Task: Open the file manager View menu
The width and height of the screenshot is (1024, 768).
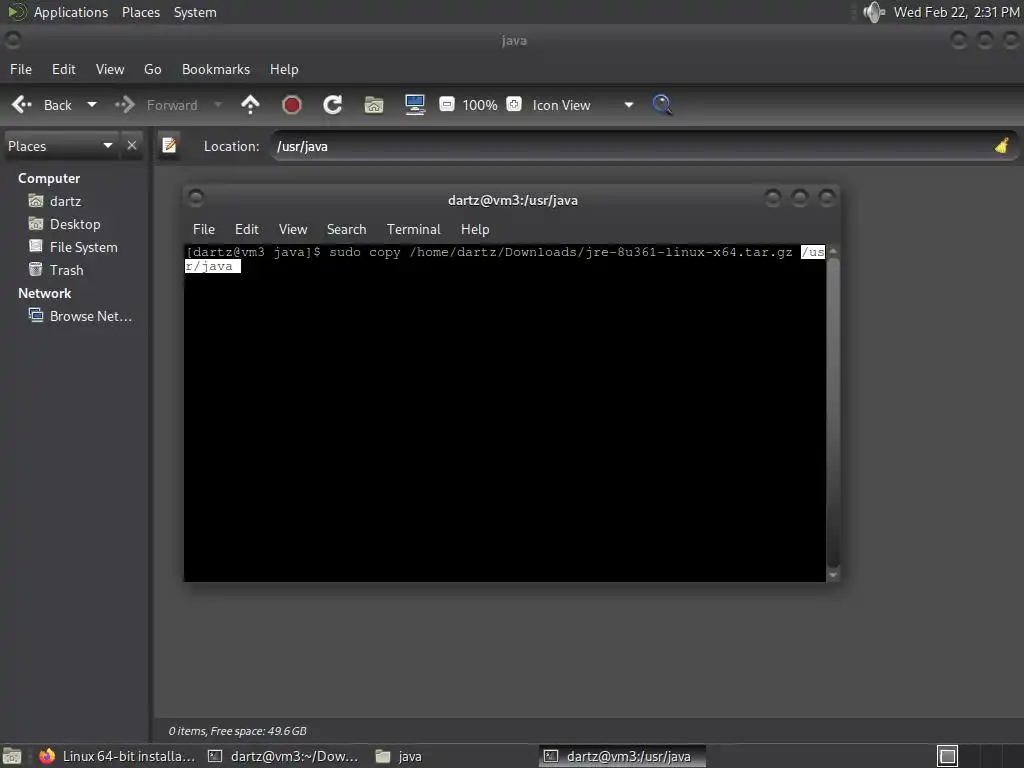Action: 110,69
